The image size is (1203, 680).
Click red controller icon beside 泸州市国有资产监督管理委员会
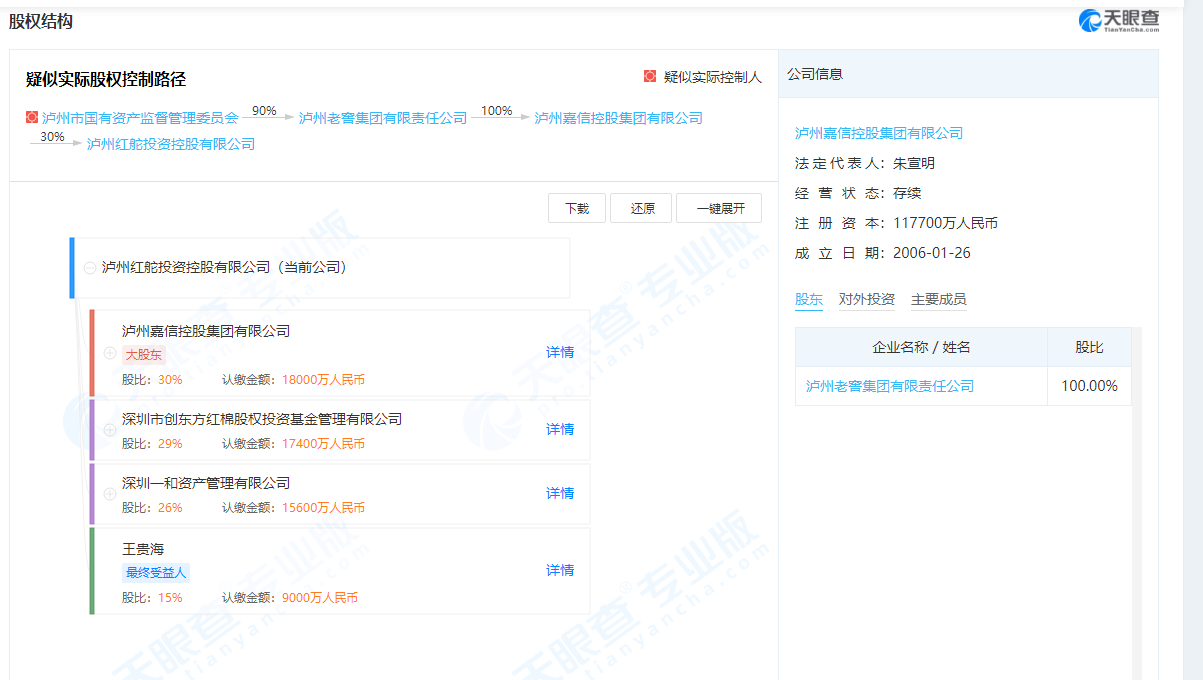[x=32, y=118]
